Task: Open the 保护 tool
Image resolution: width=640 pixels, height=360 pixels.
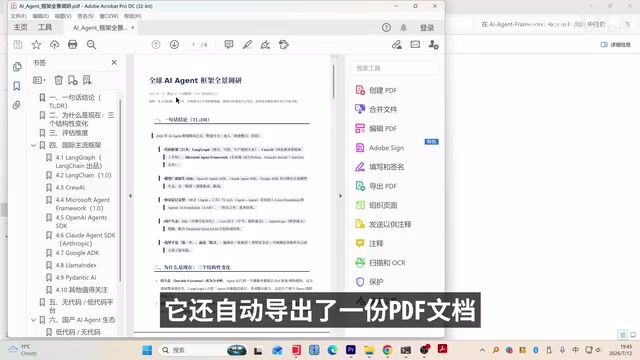Action: 369,282
